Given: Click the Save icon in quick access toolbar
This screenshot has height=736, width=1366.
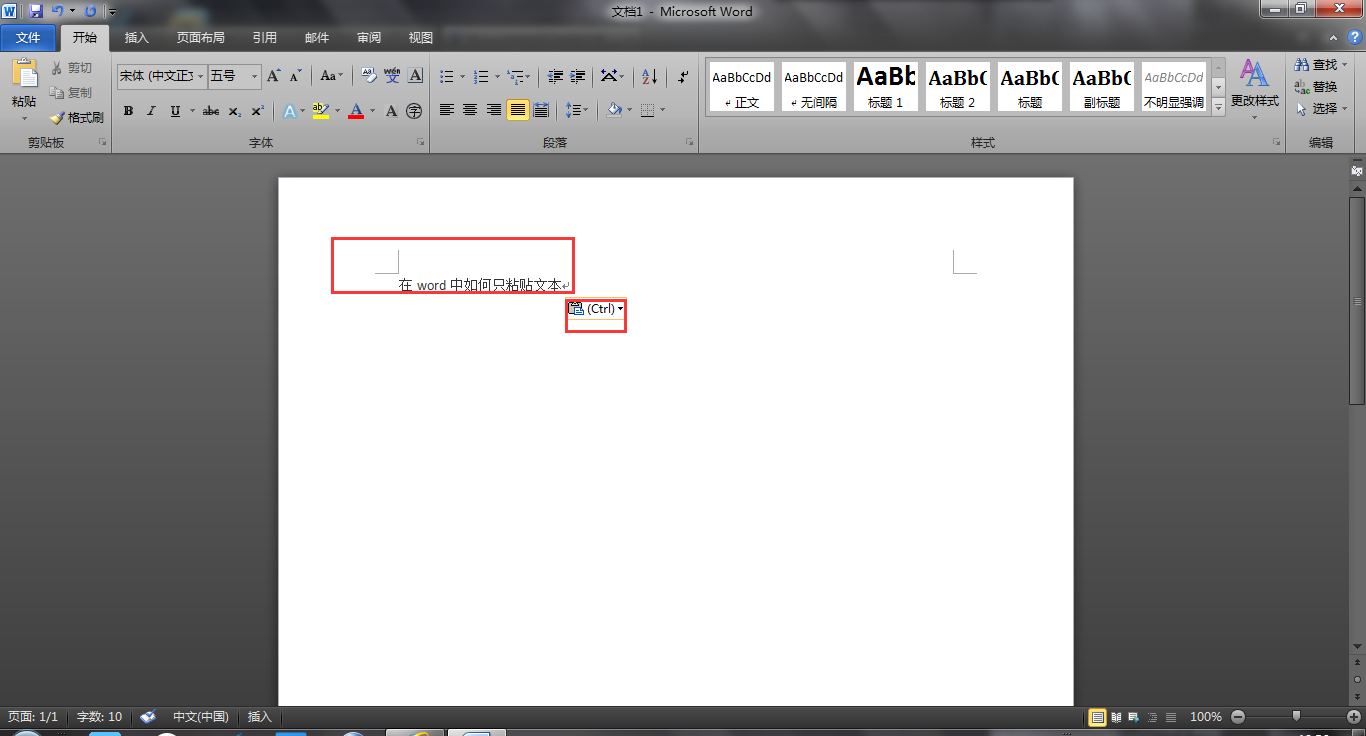Looking at the screenshot, I should pyautogui.click(x=36, y=11).
